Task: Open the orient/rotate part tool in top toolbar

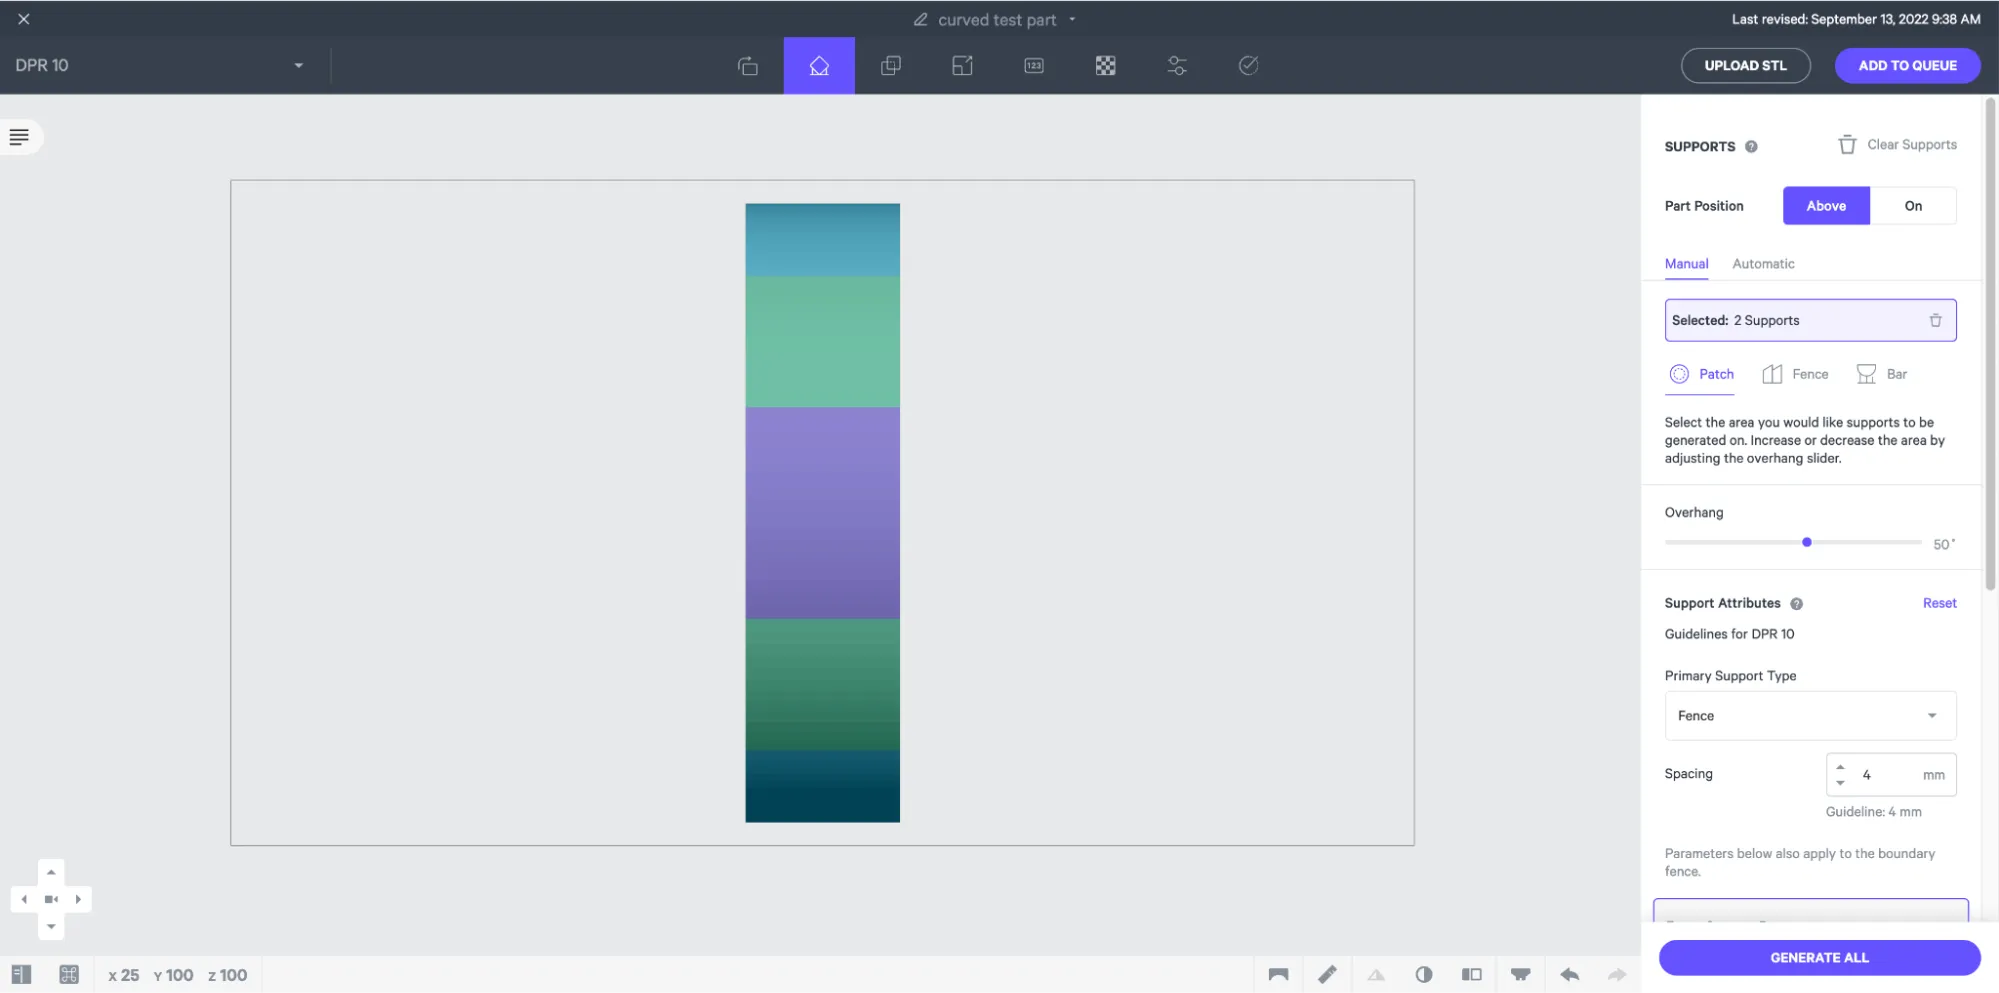Action: 747,66
